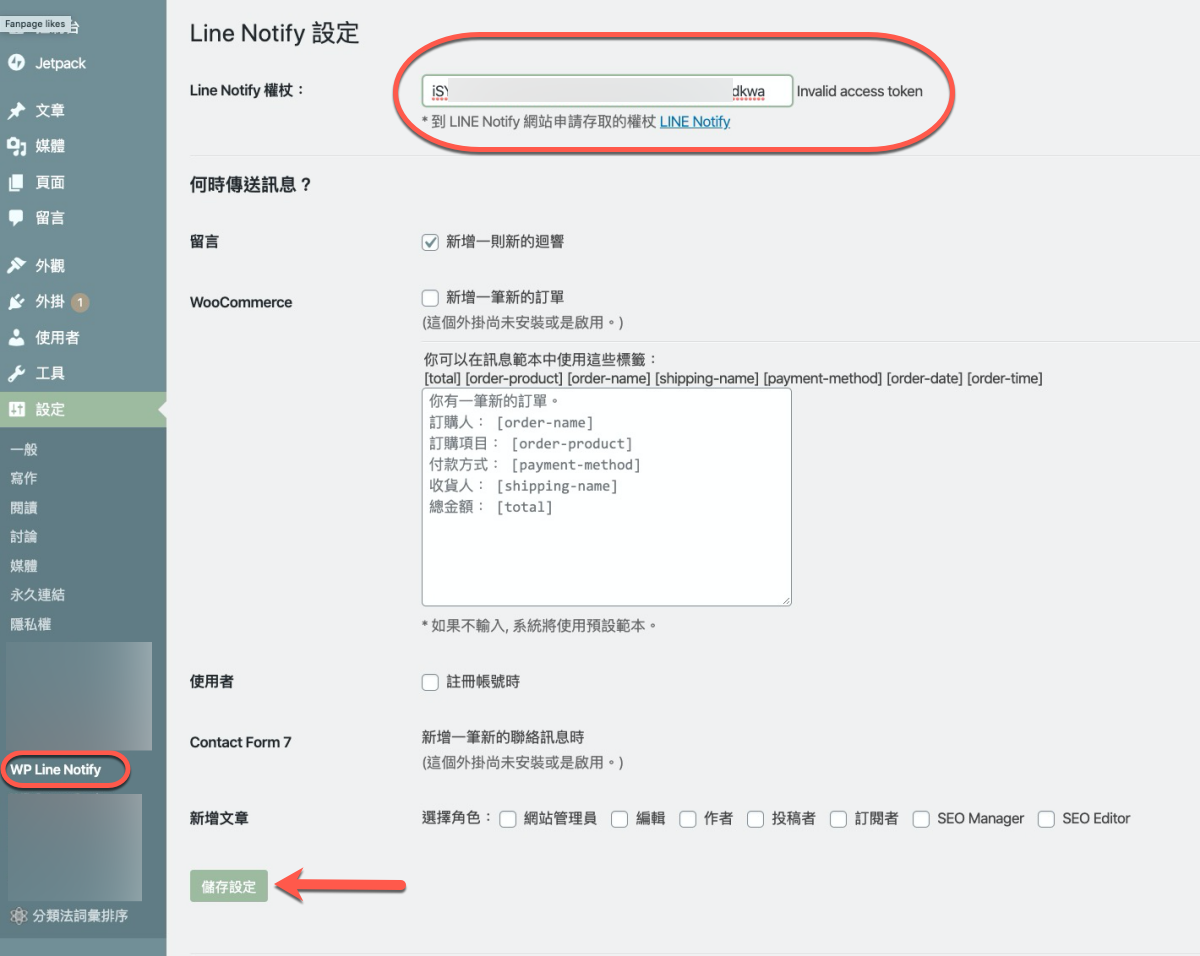This screenshot has height=956, width=1200.
Task: Click the [order-product] tag text
Action: click(x=515, y=378)
